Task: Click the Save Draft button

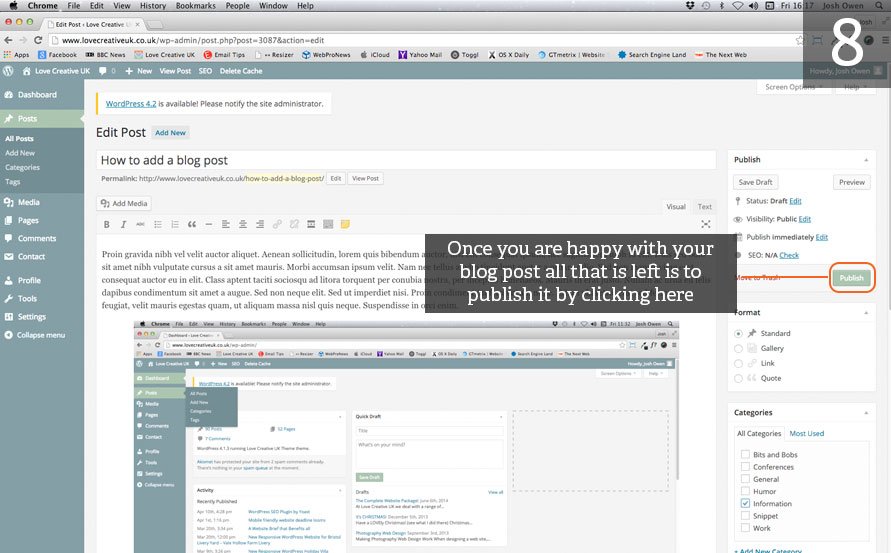Action: 756,182
